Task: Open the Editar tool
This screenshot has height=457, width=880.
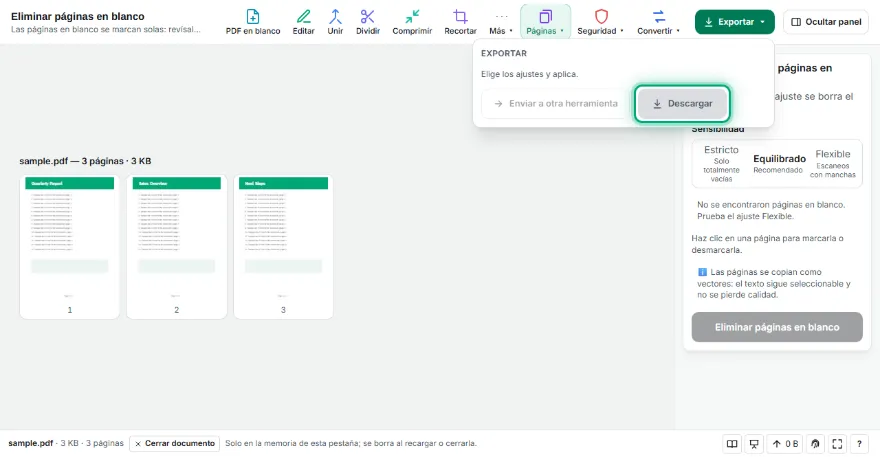Action: tap(303, 22)
